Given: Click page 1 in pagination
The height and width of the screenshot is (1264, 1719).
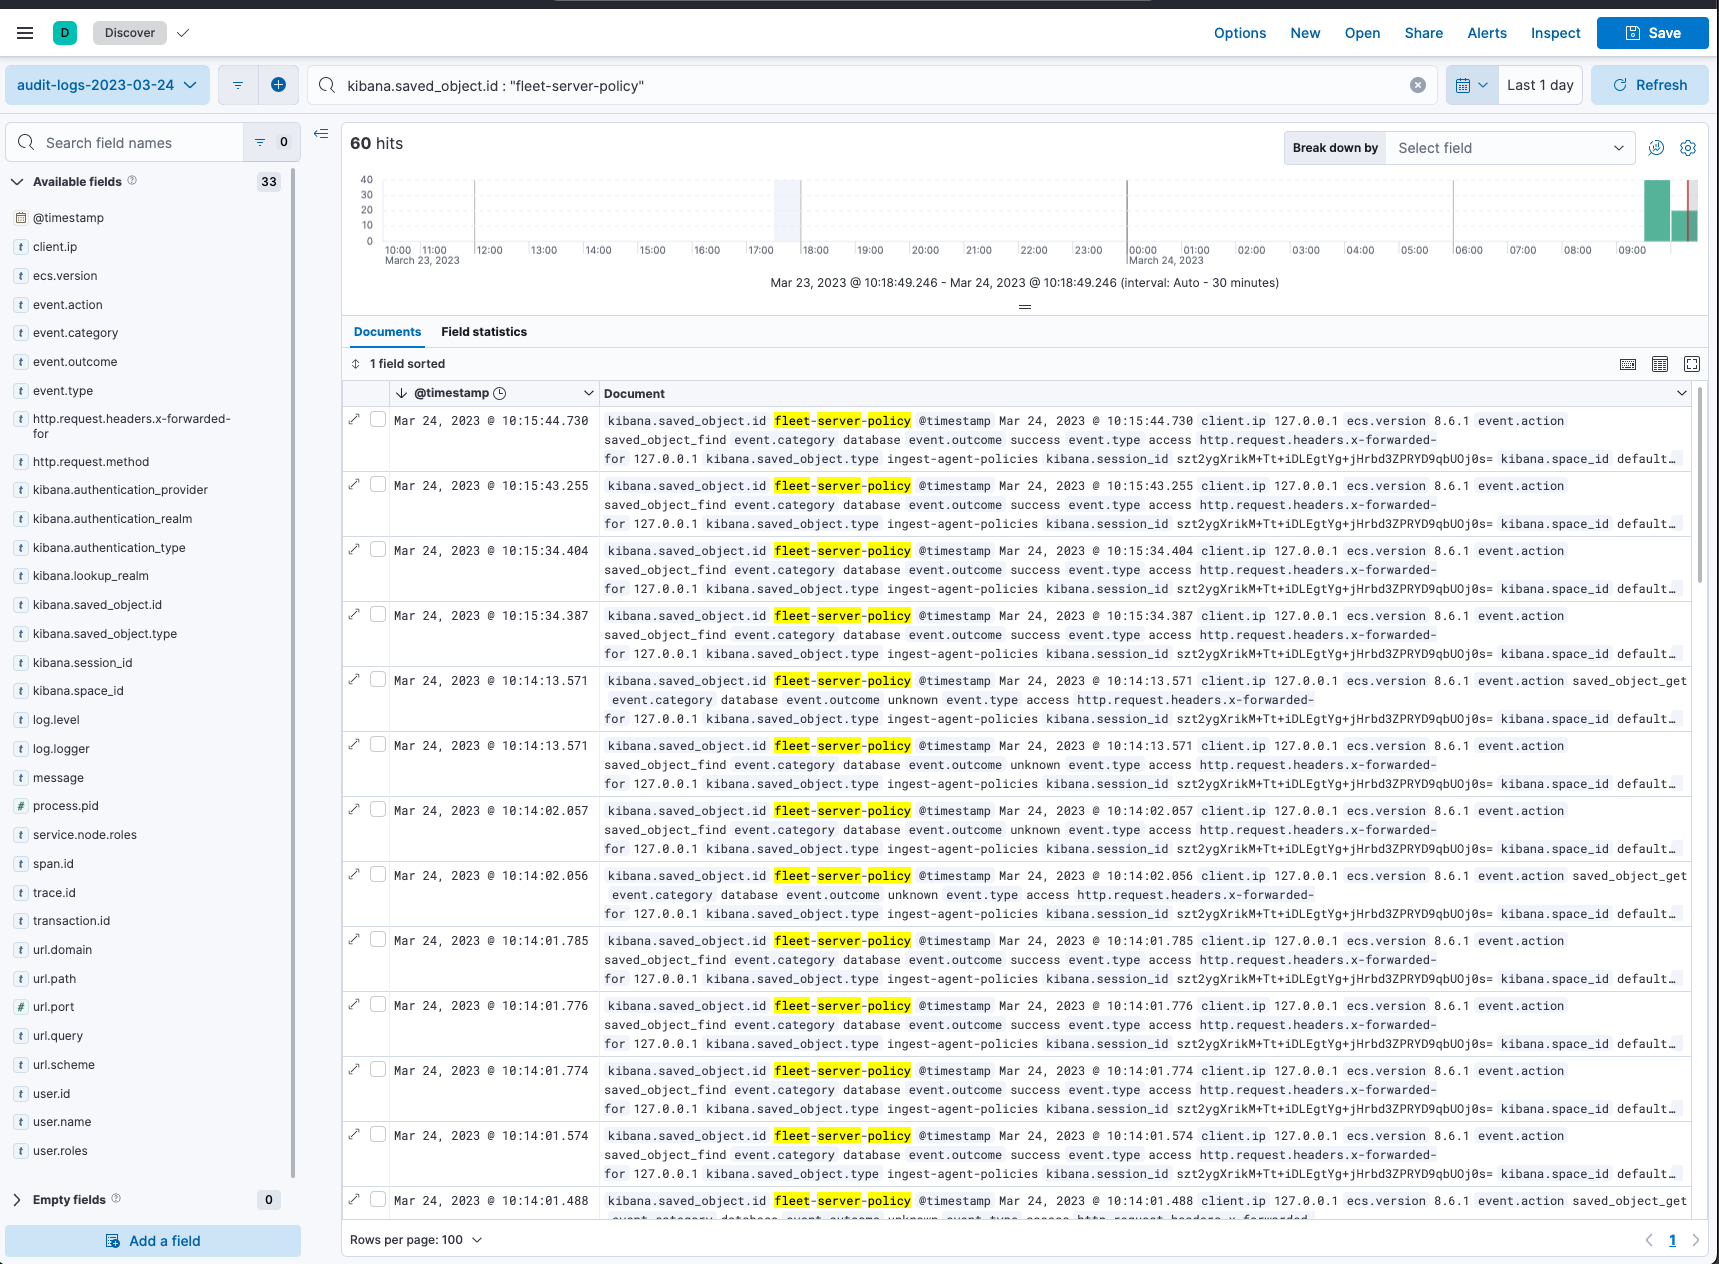Looking at the screenshot, I should (1672, 1240).
